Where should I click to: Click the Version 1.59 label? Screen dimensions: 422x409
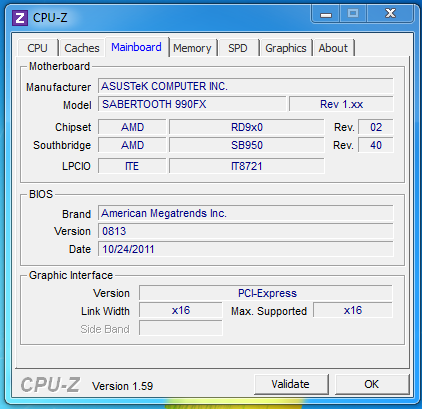(122, 386)
